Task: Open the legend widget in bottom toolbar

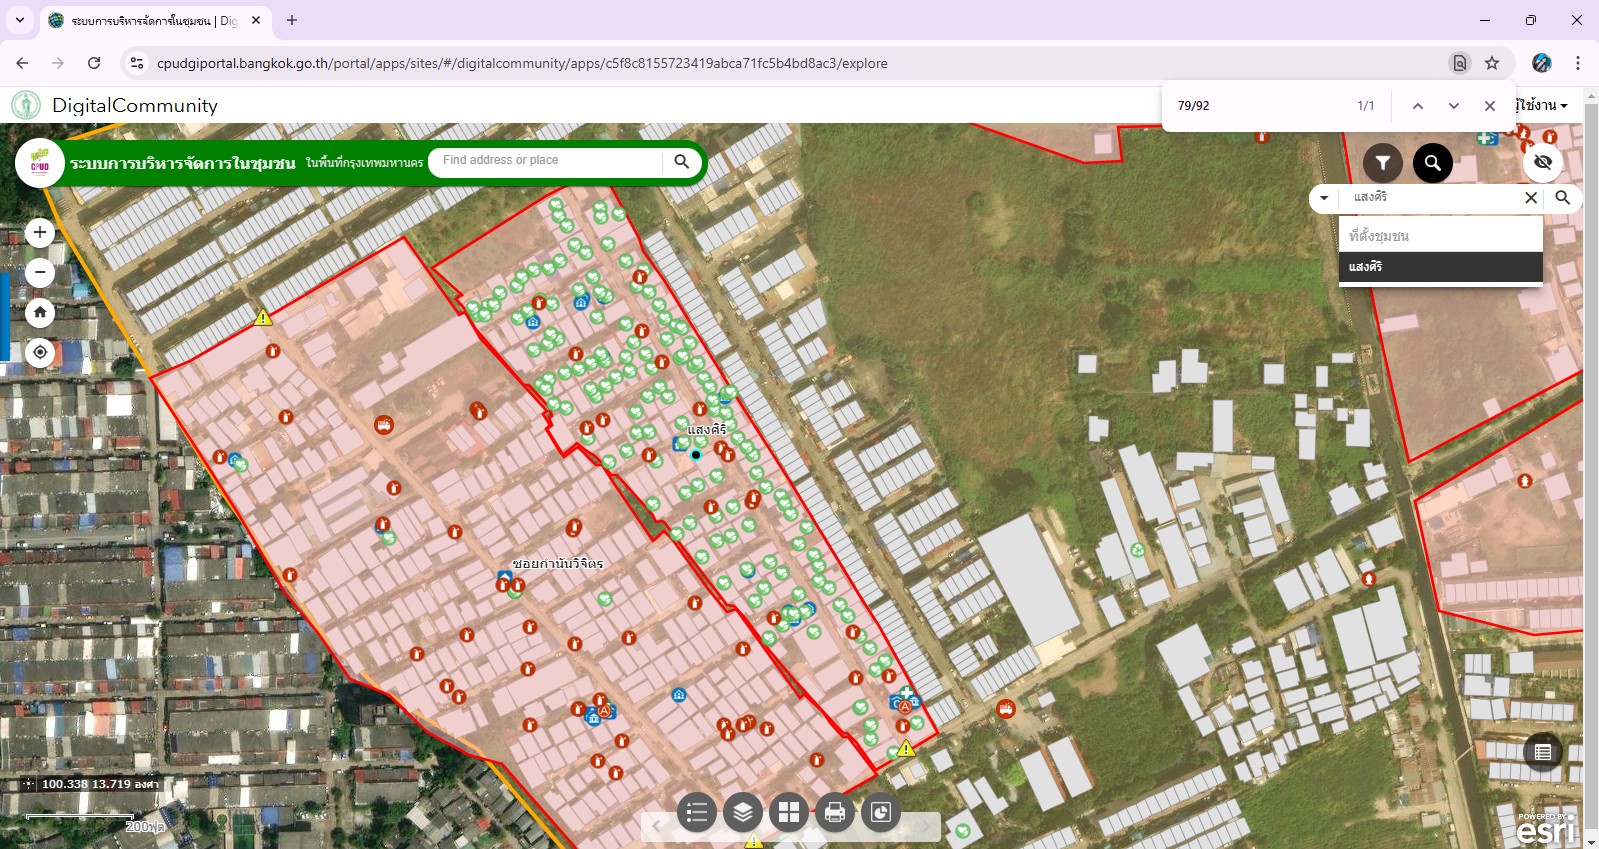Action: 697,812
